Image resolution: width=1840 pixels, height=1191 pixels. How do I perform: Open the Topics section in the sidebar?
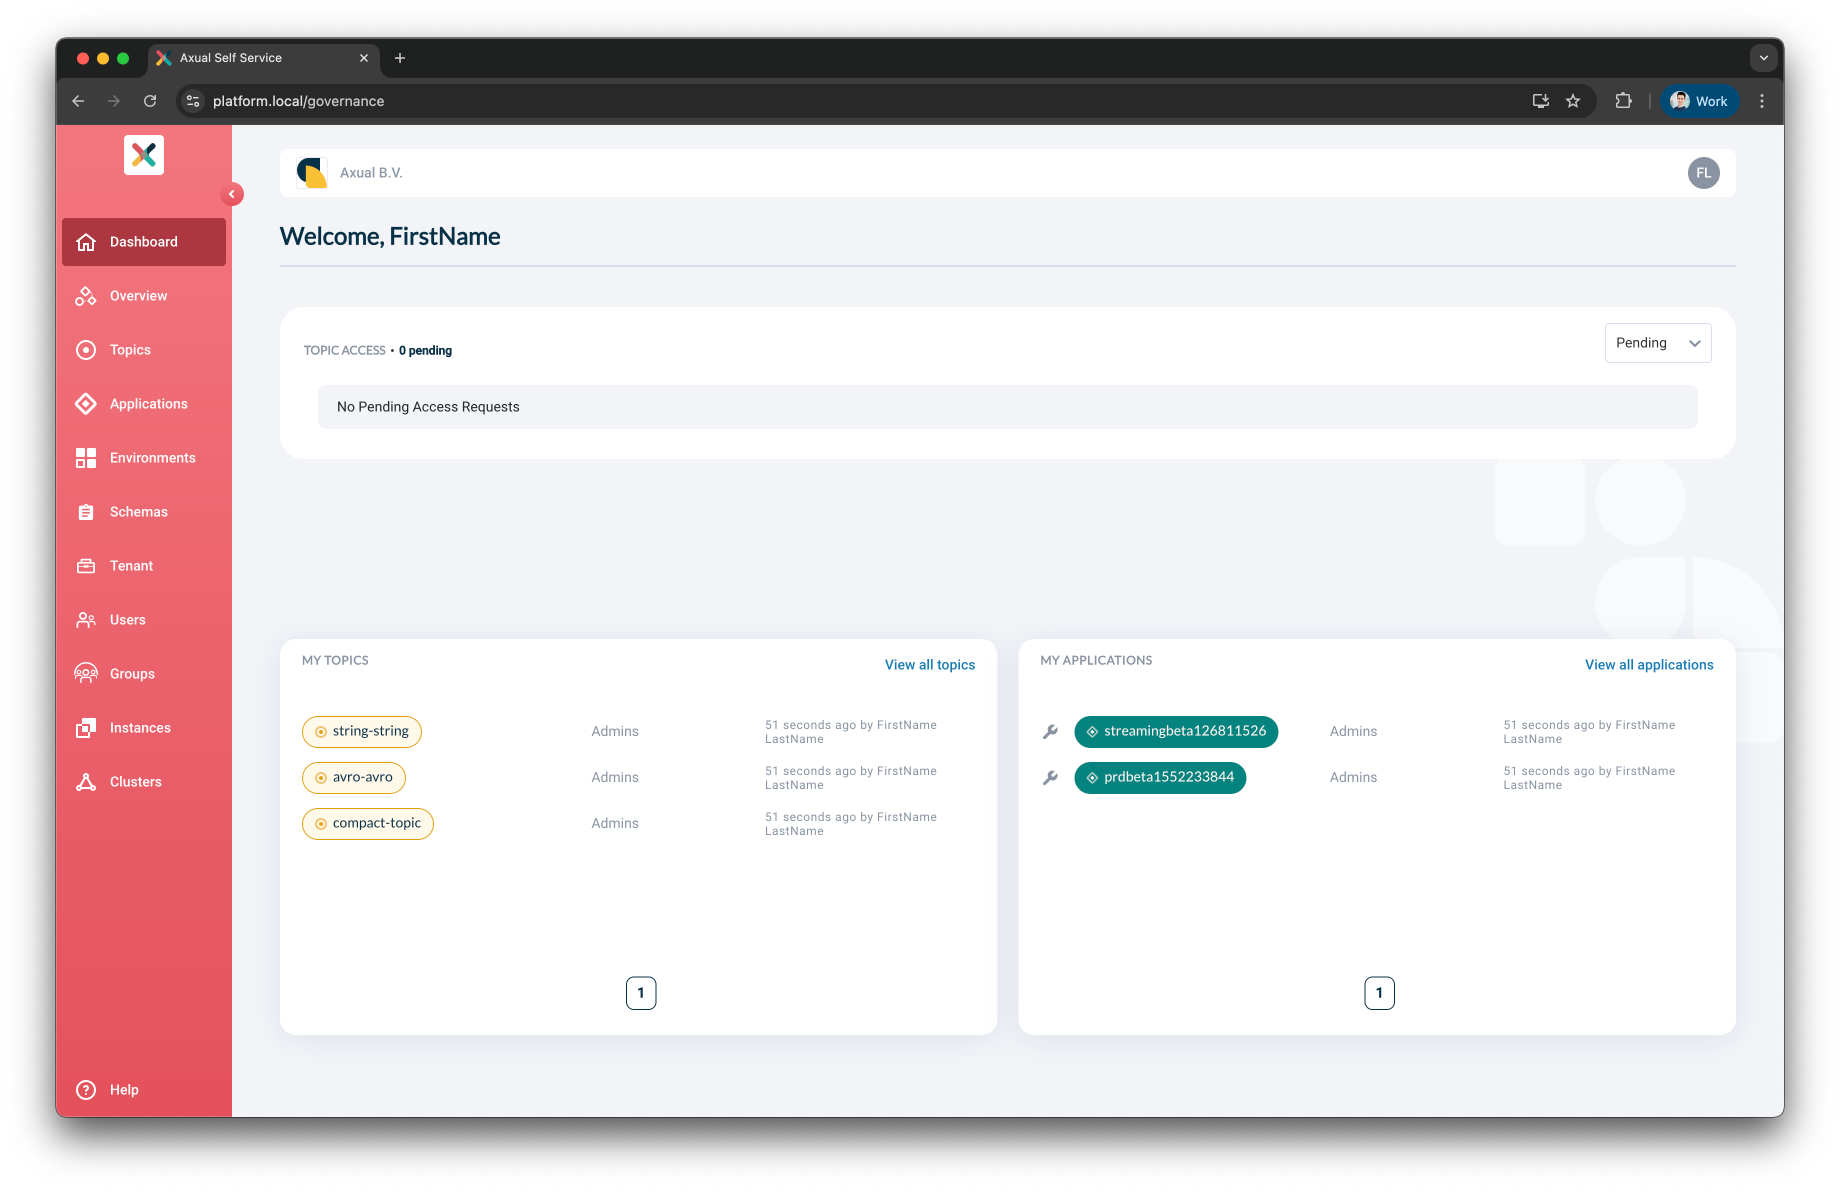pos(128,349)
